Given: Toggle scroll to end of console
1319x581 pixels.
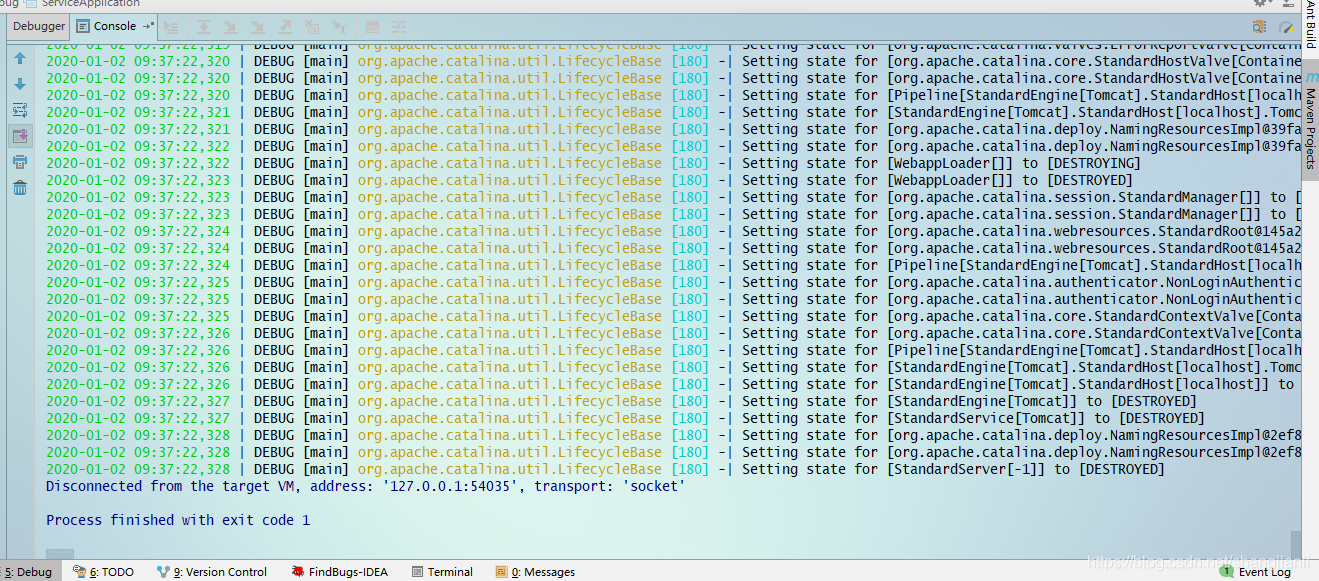Looking at the screenshot, I should pyautogui.click(x=20, y=135).
